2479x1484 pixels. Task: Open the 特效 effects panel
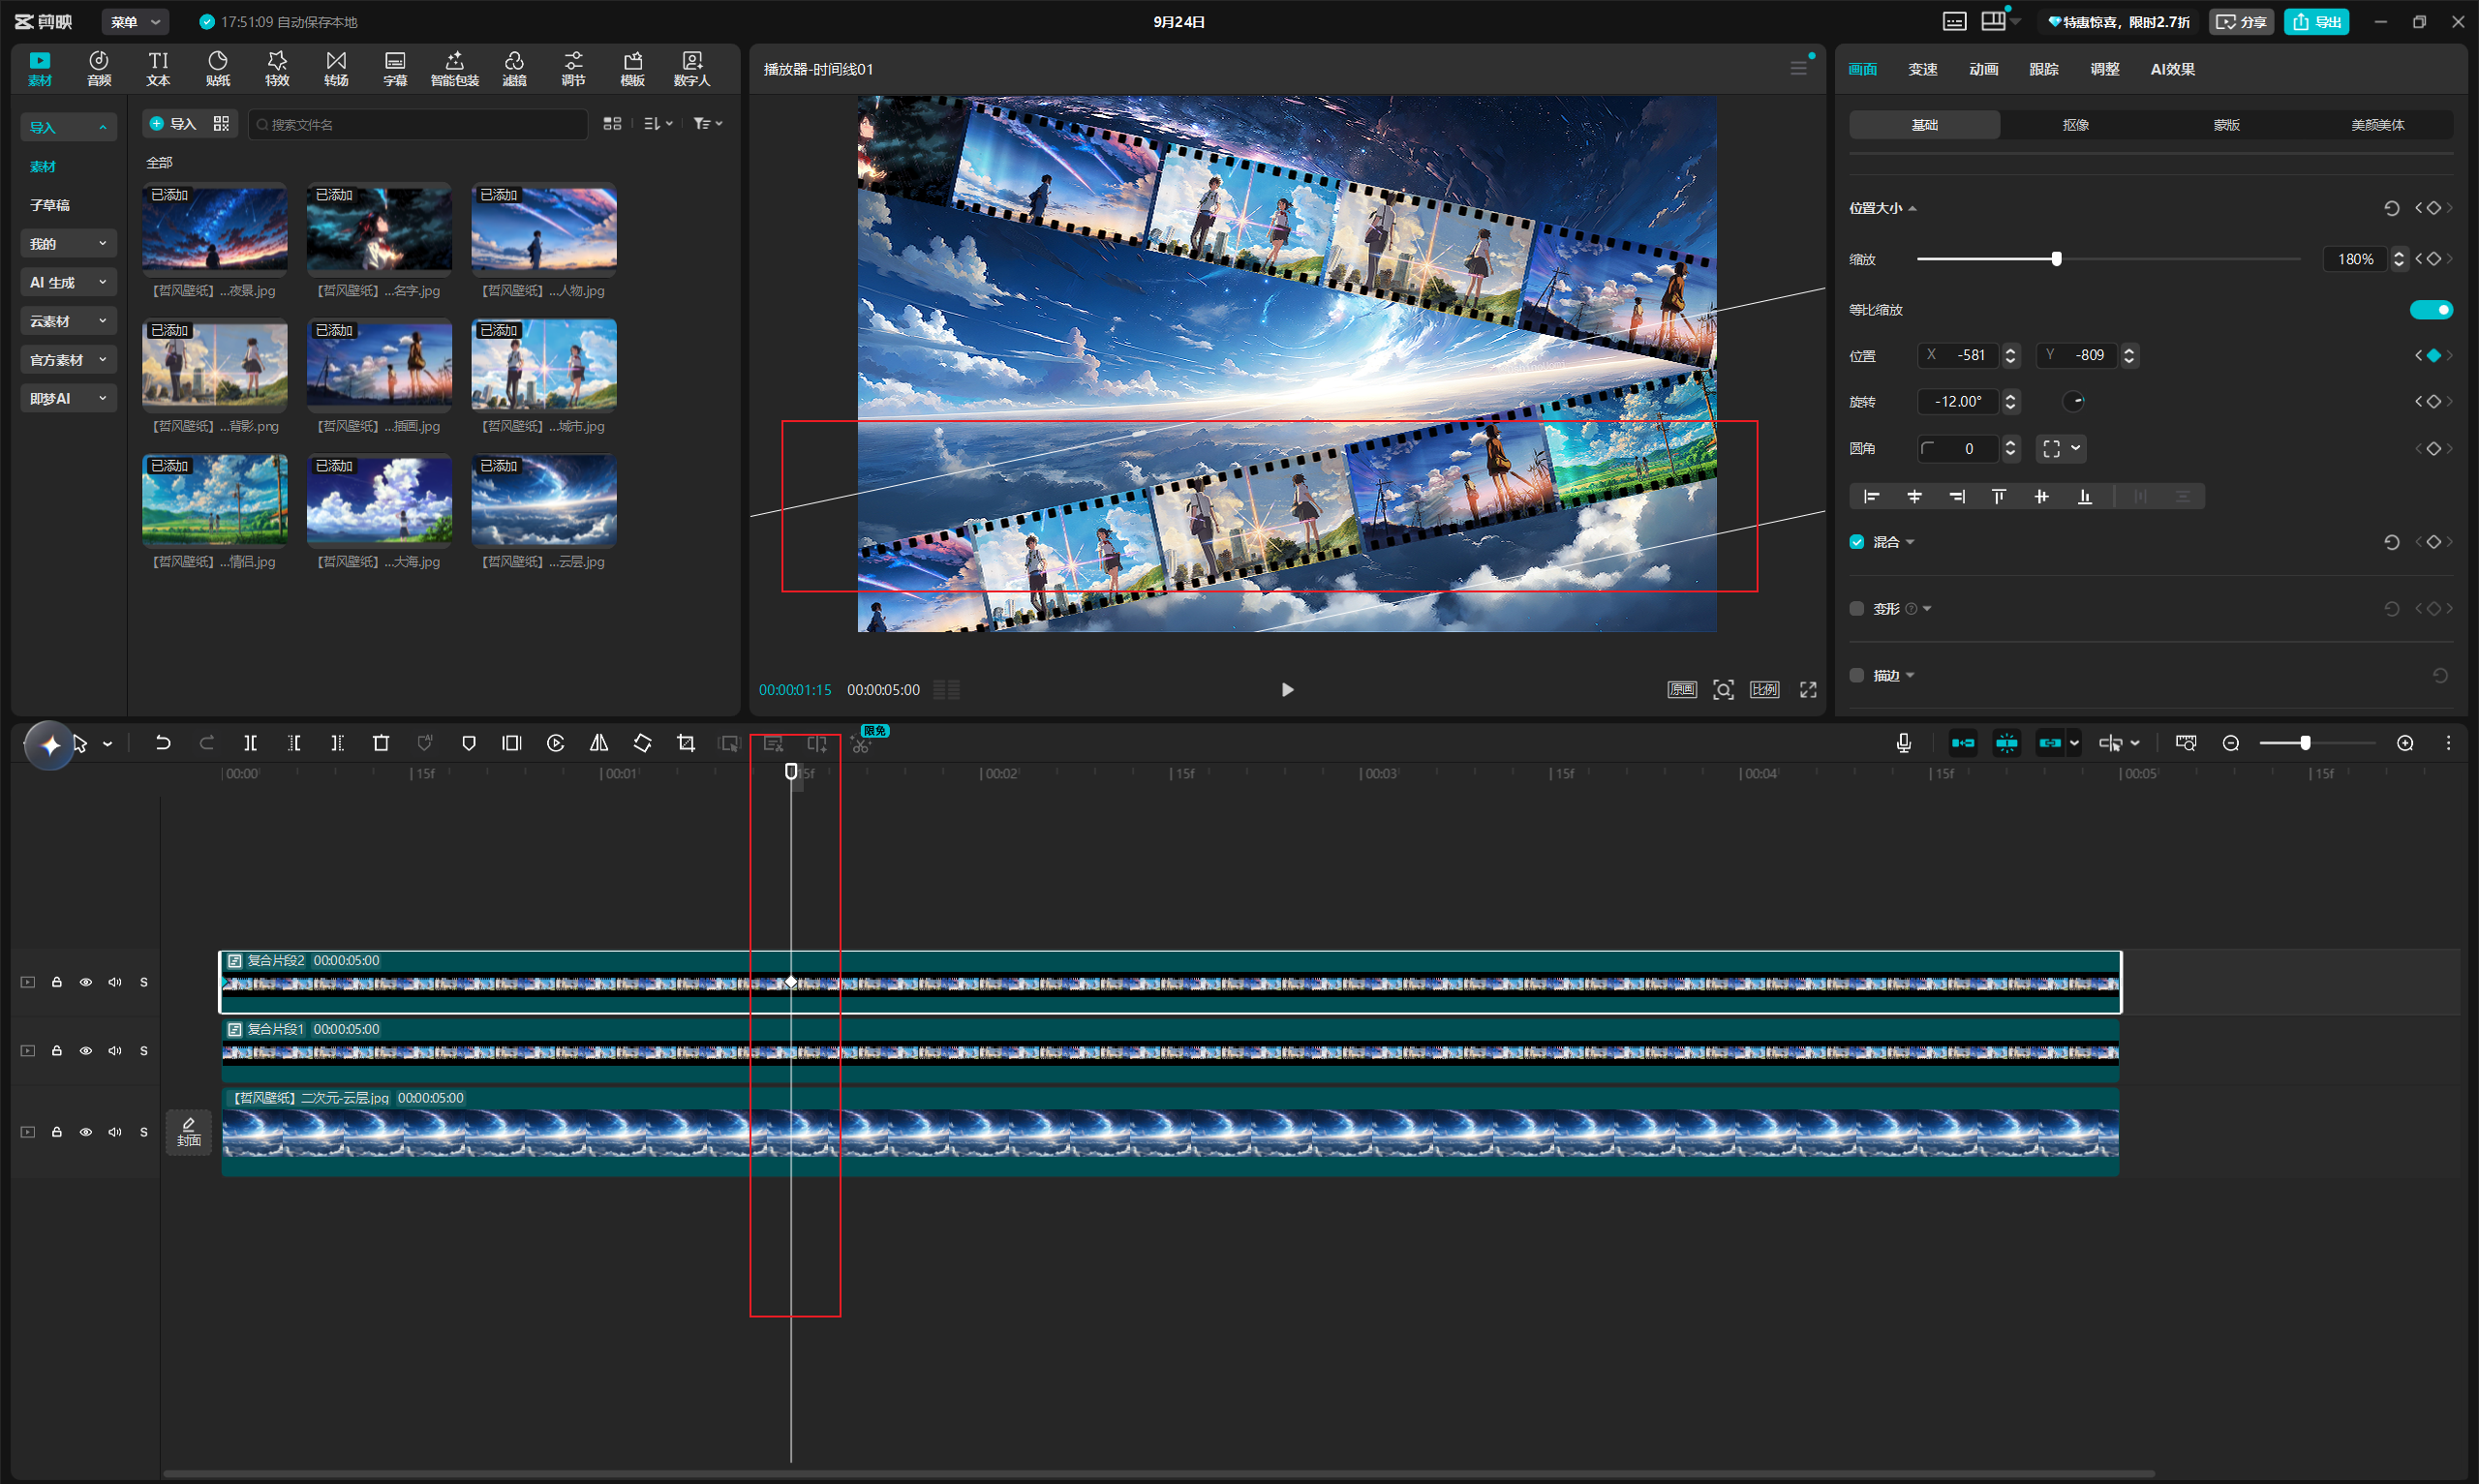point(277,68)
